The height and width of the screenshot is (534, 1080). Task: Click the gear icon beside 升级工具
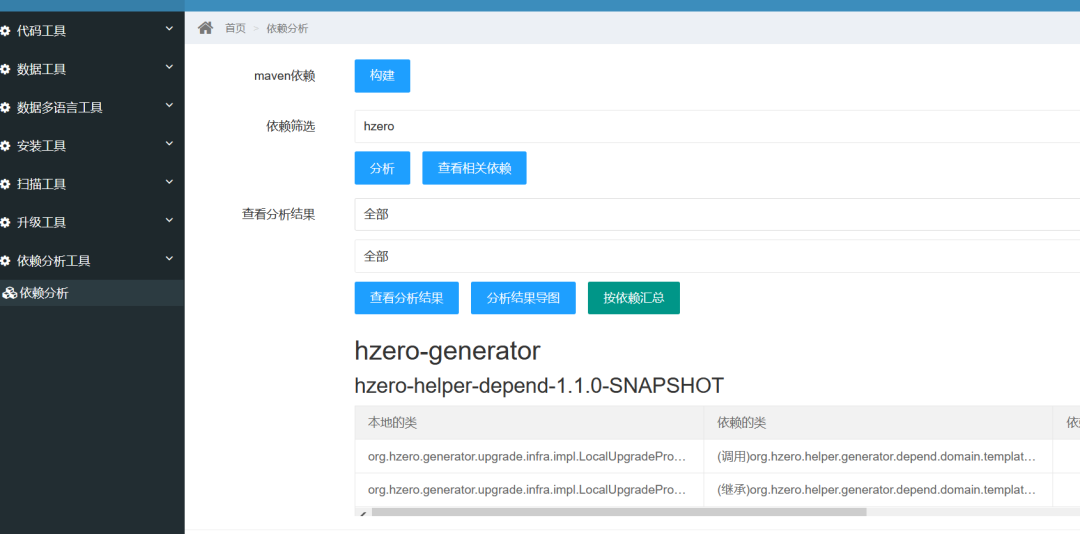point(6,222)
